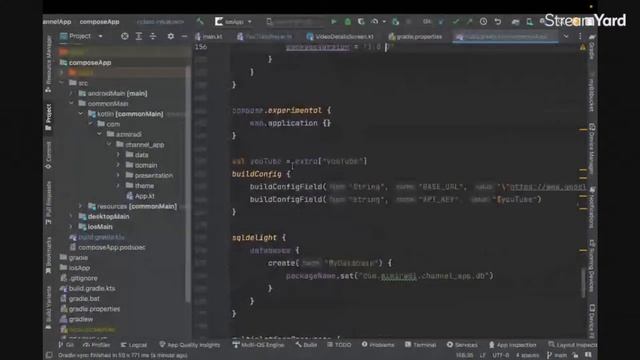640x360 pixels.
Task: Open the Bookmarks side tool window
Action: (x=49, y=255)
